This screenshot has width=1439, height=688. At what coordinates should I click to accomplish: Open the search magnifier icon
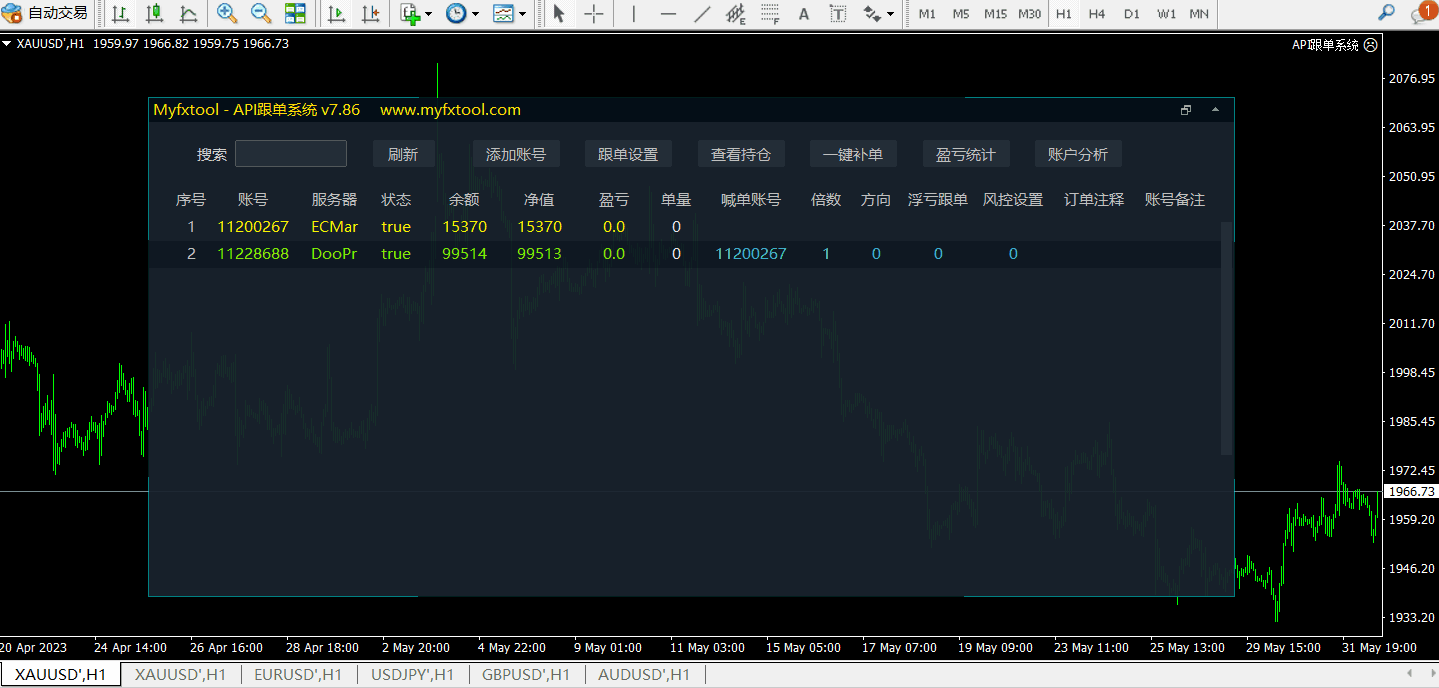pyautogui.click(x=1385, y=13)
